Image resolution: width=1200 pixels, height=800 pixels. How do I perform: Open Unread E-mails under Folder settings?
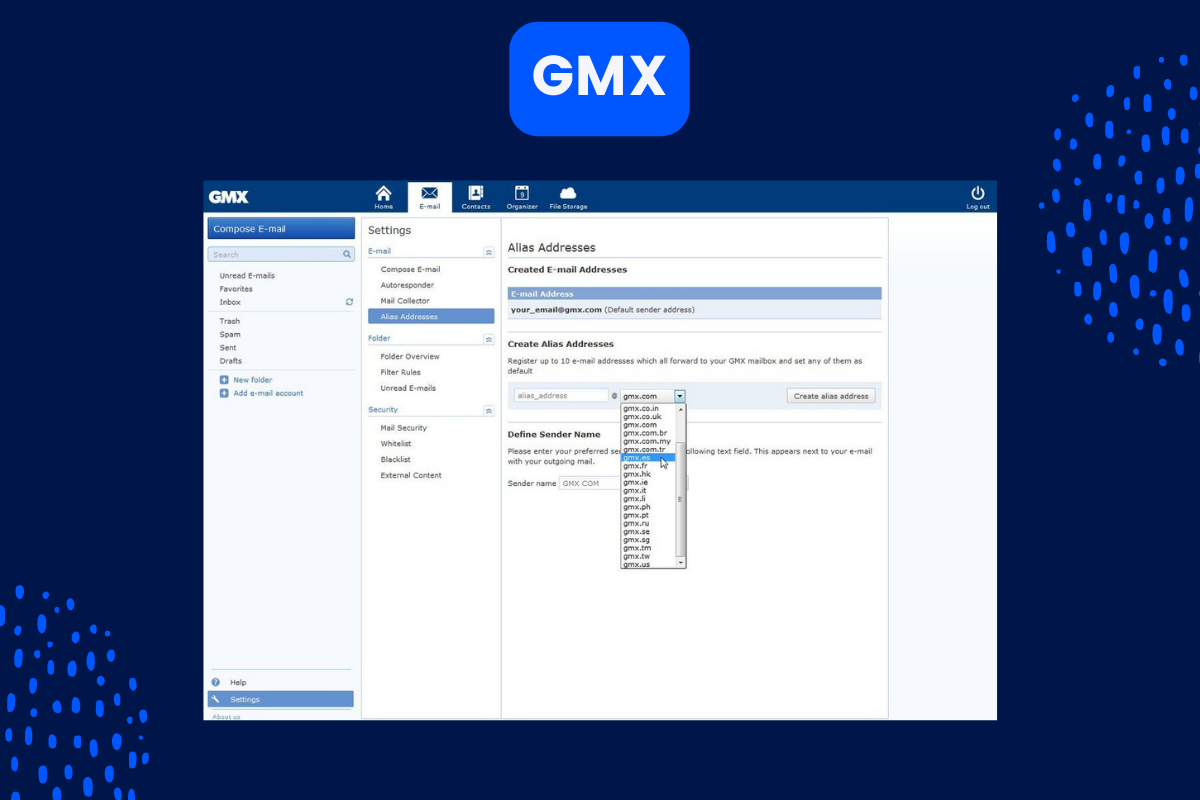[408, 388]
